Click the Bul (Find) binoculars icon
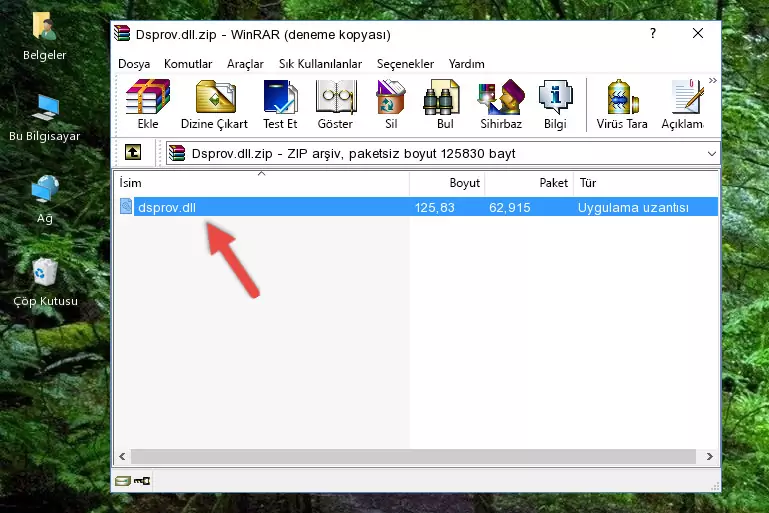Screen dimensions: 769x513 coord(445,104)
